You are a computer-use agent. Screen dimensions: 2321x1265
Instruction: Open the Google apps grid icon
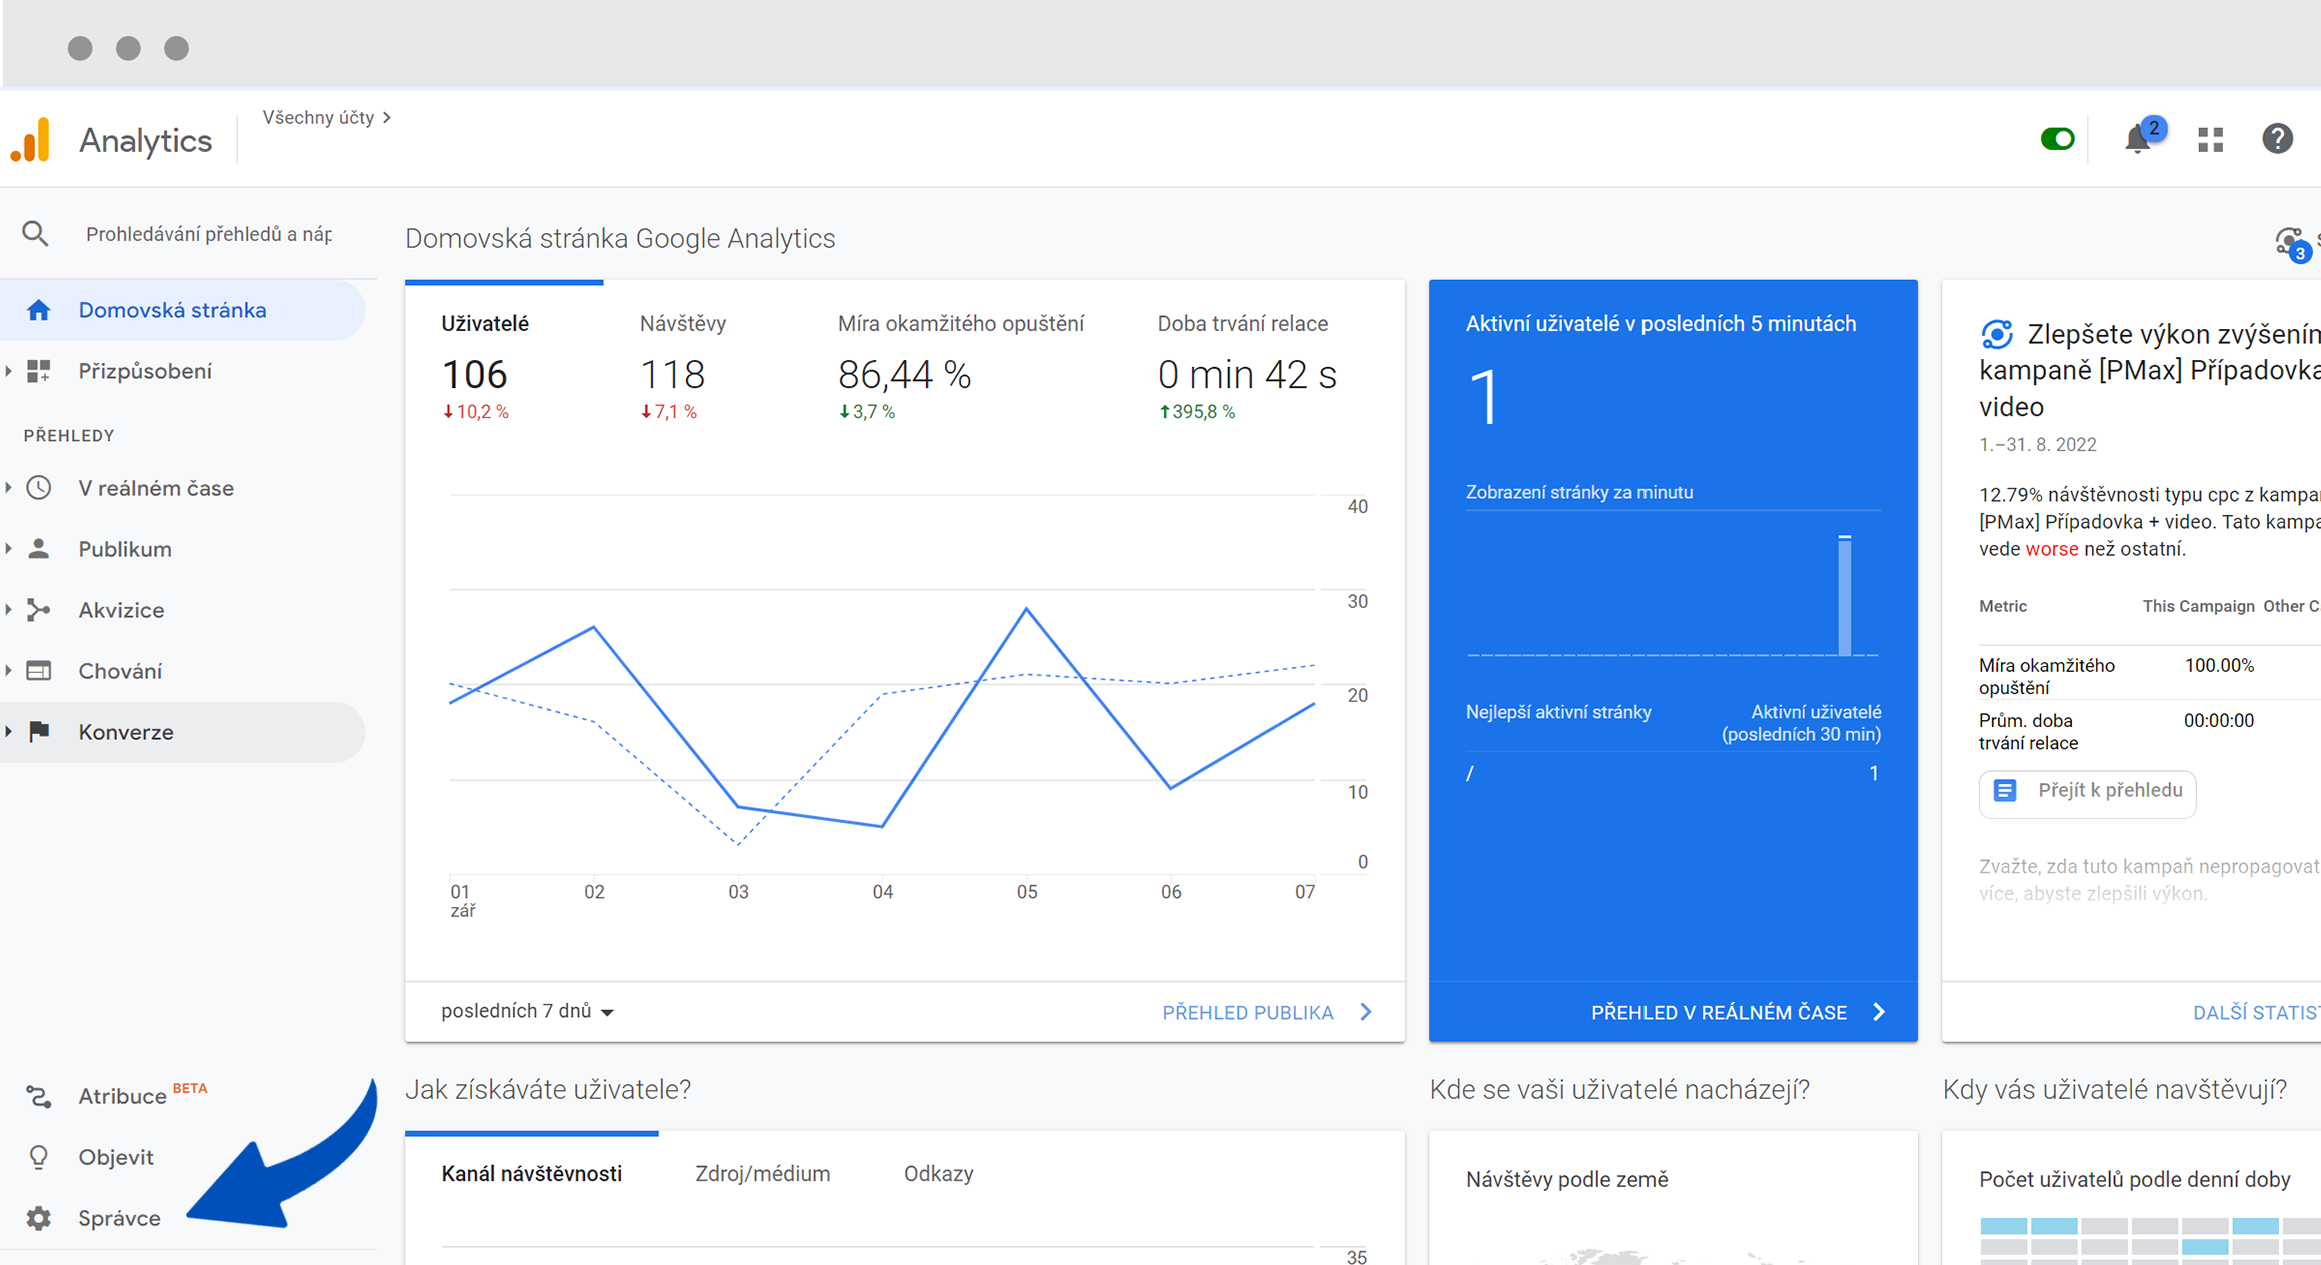2210,139
